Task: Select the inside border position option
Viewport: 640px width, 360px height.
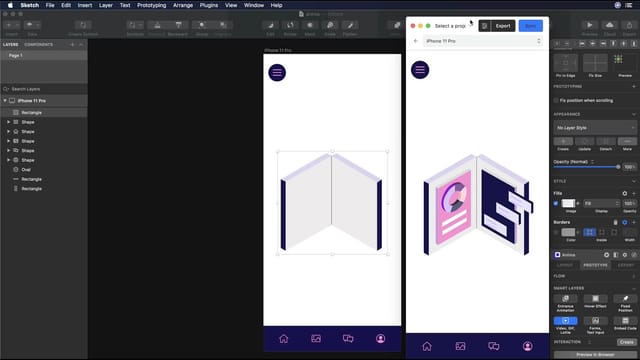Action: point(589,233)
